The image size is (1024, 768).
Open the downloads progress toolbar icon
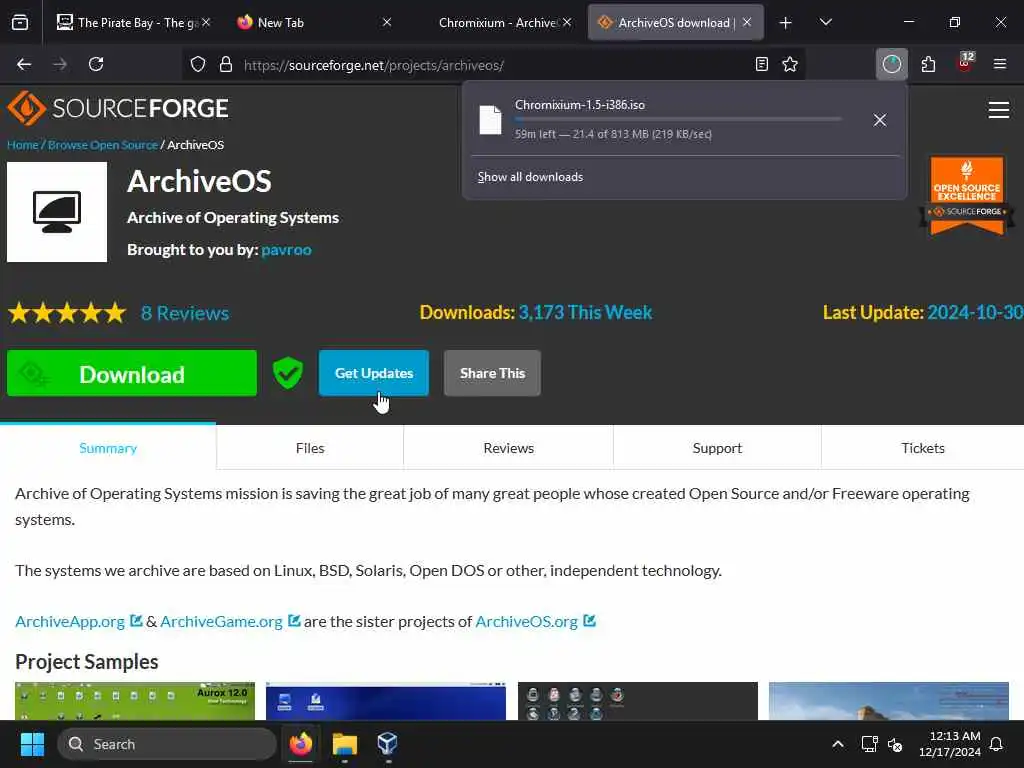[x=891, y=64]
